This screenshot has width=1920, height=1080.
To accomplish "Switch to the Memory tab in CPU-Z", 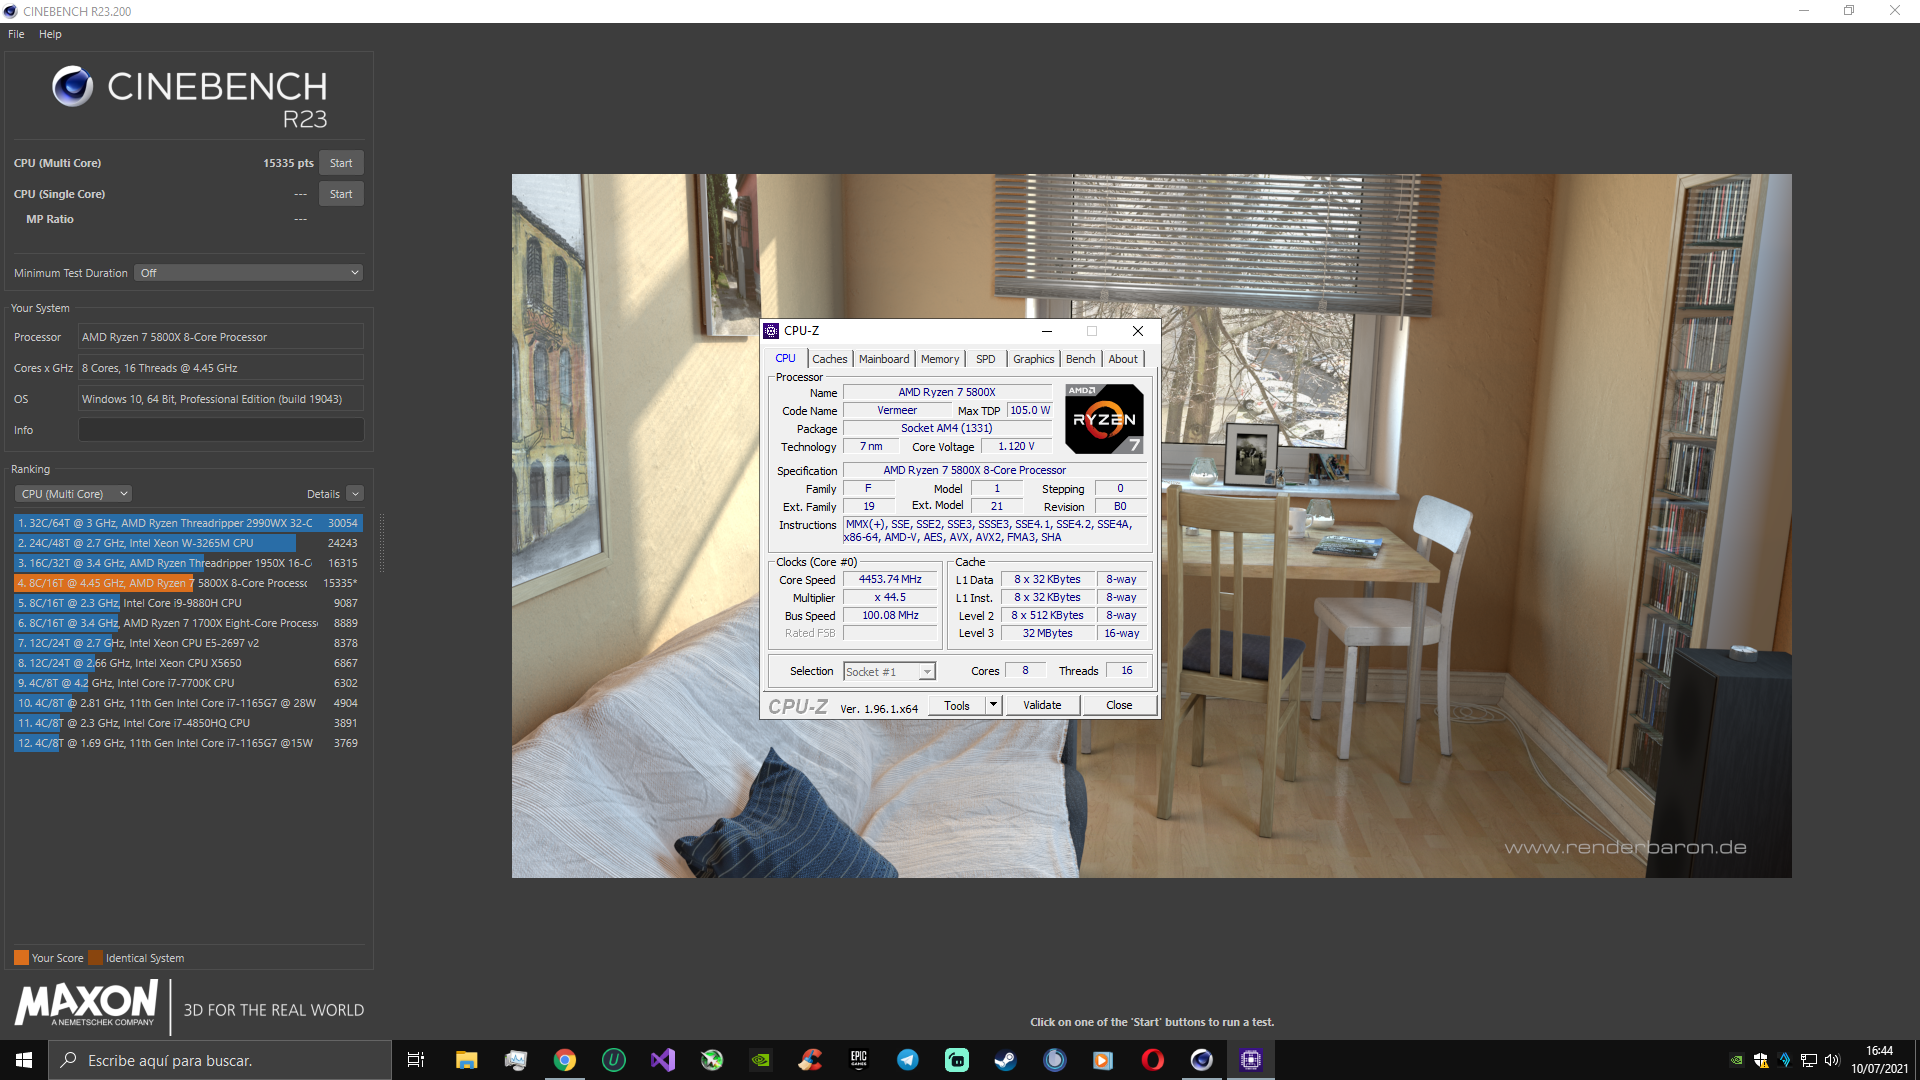I will tap(940, 359).
